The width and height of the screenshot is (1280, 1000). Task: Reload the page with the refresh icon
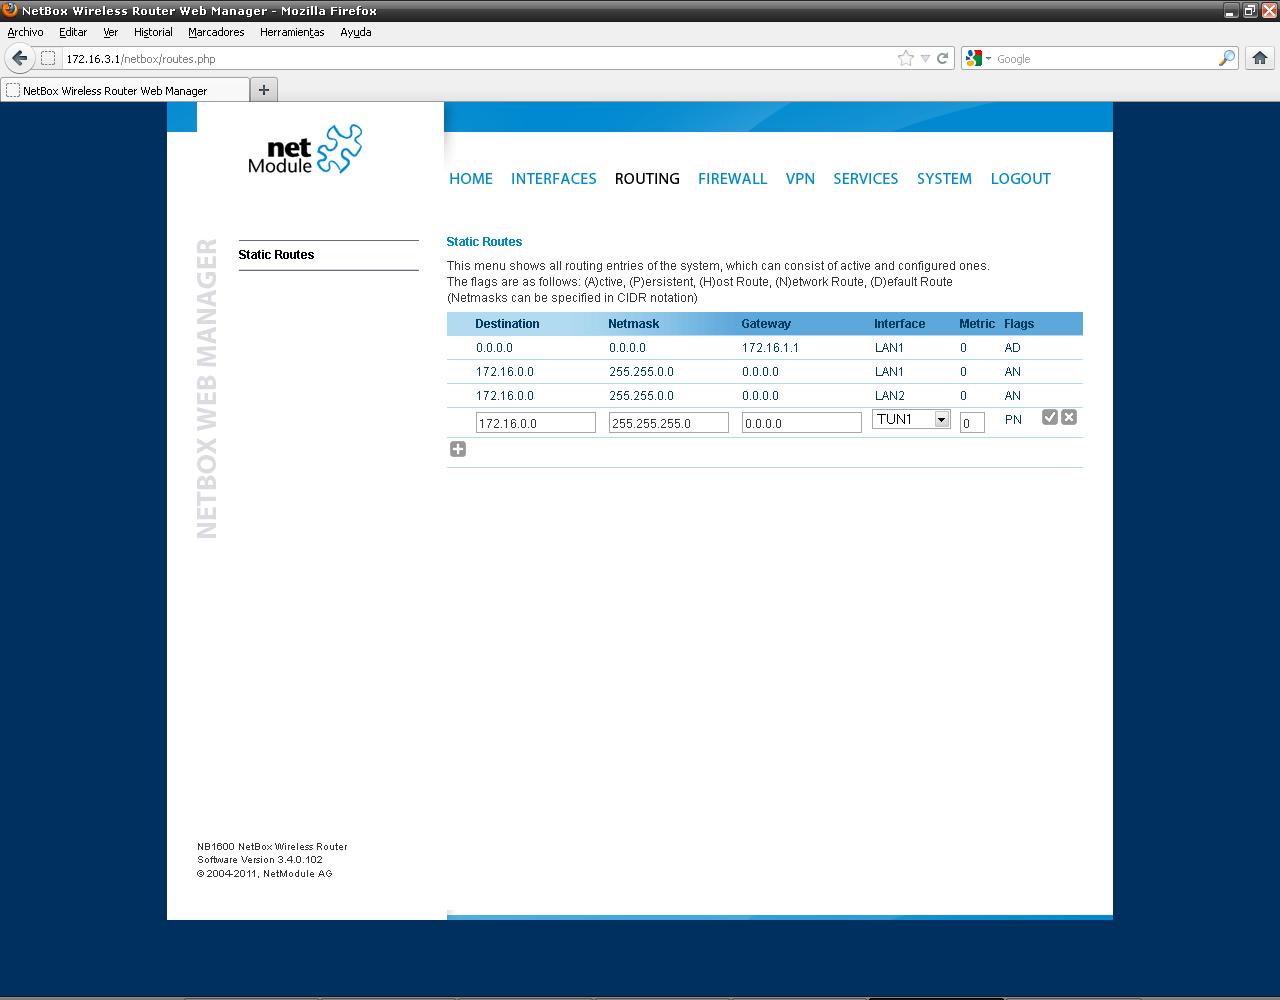pyautogui.click(x=942, y=58)
